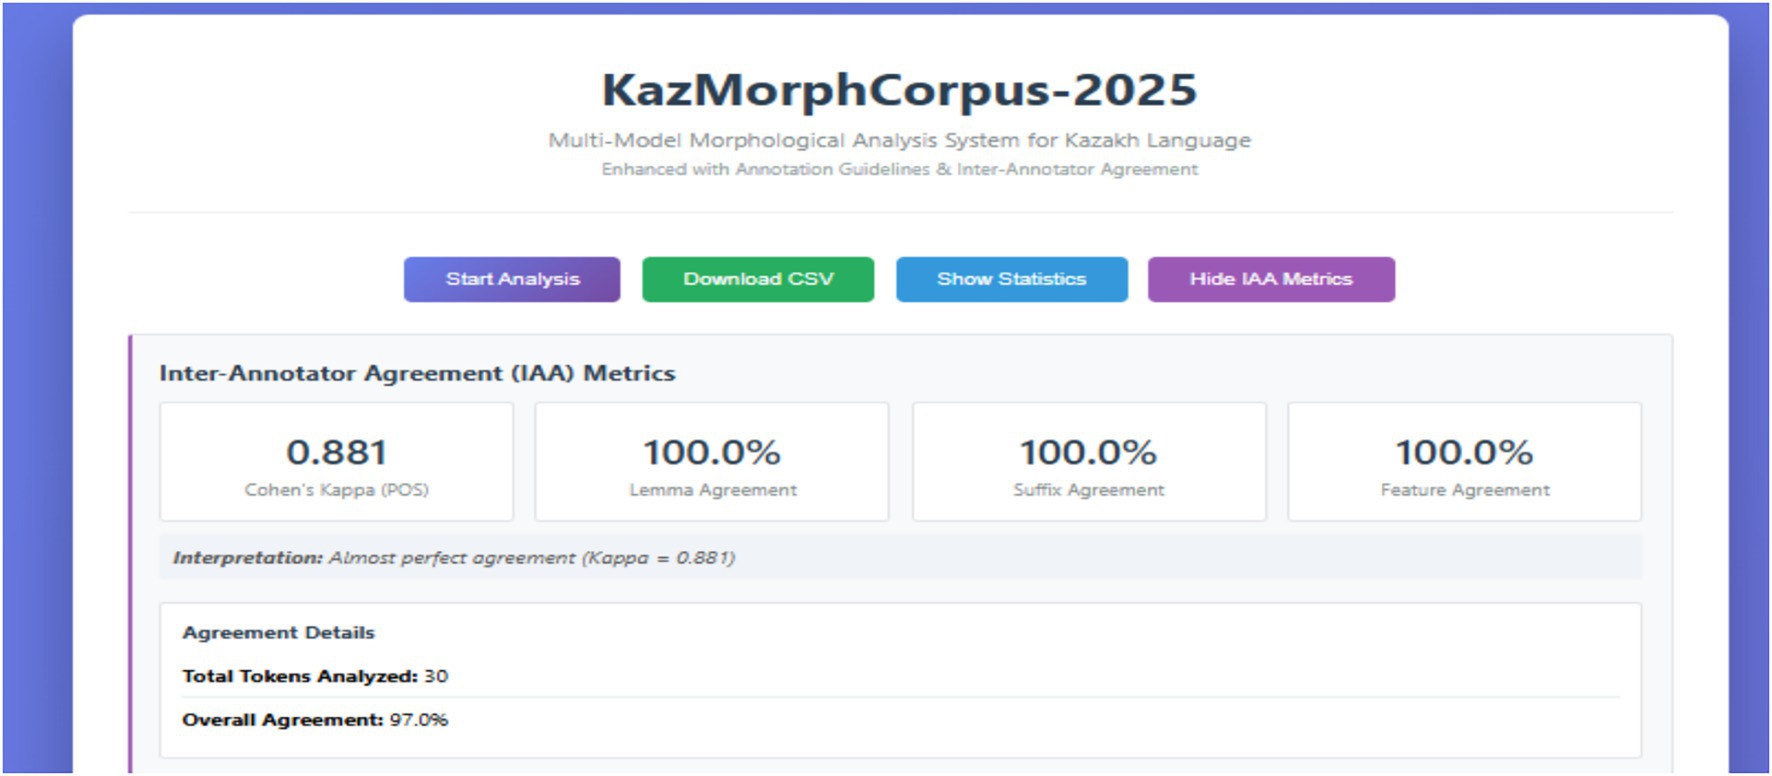Click the 100.0% value above Feature Agreement
Viewport: 1772px width, 776px height.
1464,452
